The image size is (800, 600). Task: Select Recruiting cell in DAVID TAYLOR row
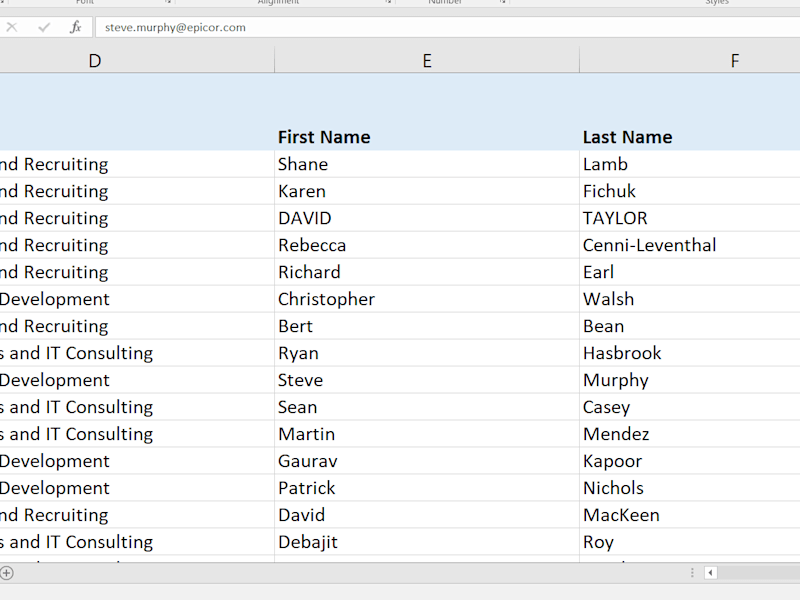(137, 218)
